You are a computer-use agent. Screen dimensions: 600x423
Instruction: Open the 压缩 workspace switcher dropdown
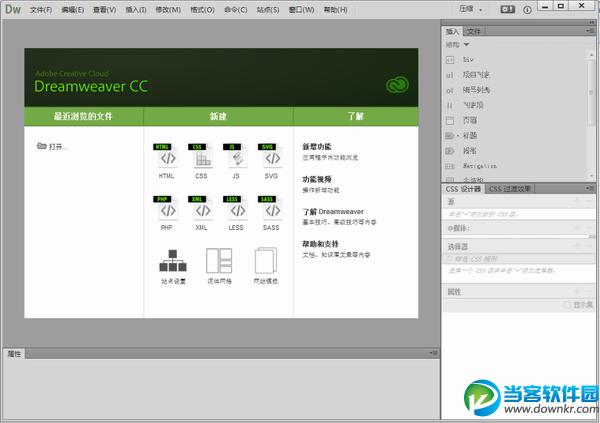point(470,9)
